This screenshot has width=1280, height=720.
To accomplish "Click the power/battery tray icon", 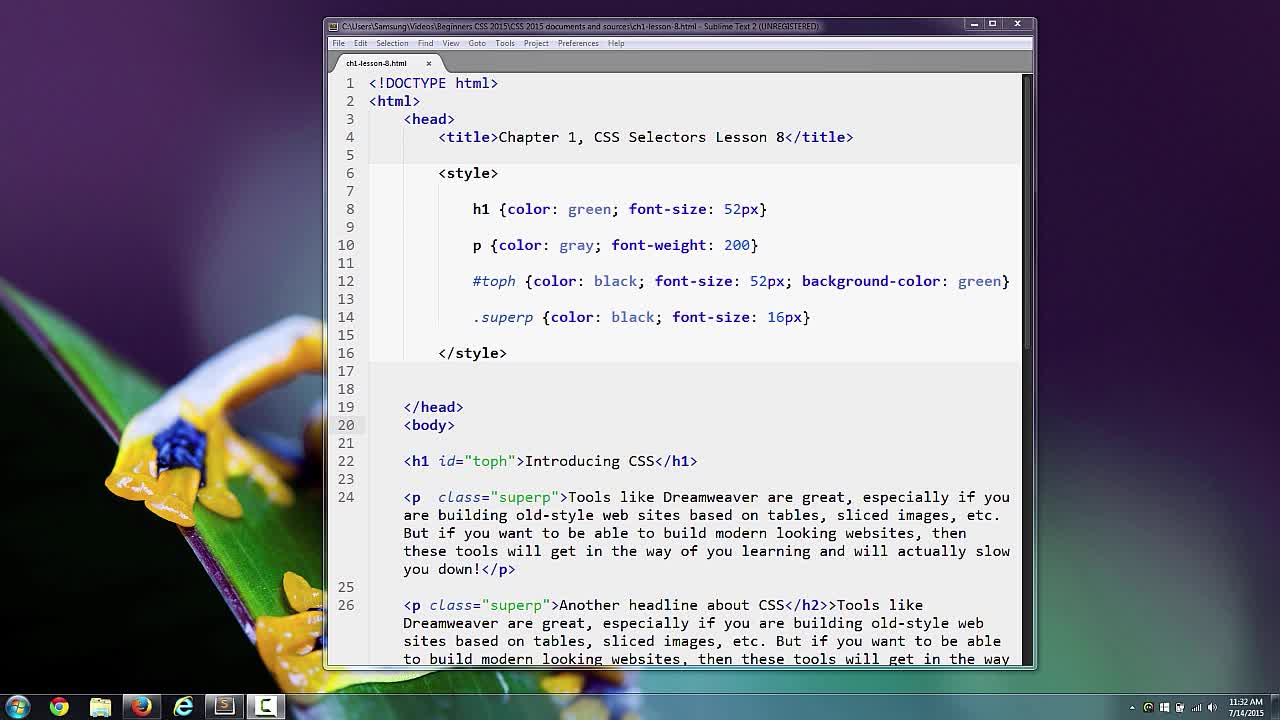I will pos(1180,708).
